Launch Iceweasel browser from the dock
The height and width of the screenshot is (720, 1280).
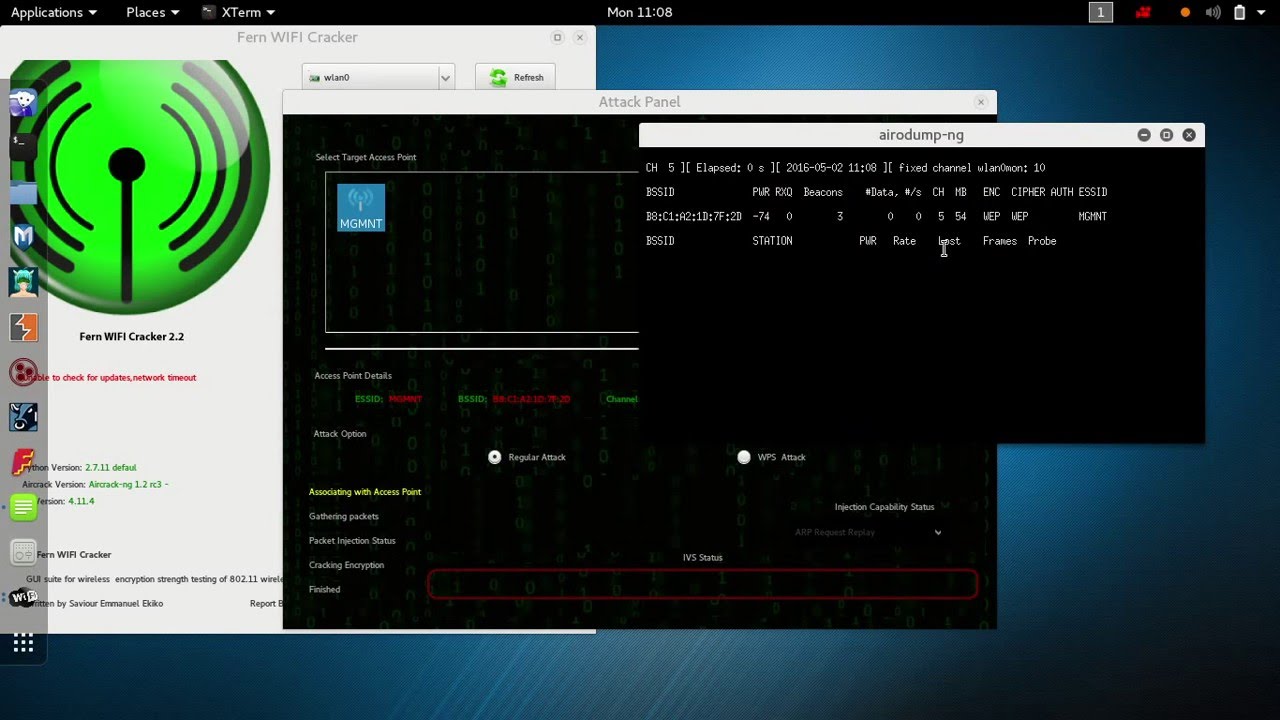23,101
